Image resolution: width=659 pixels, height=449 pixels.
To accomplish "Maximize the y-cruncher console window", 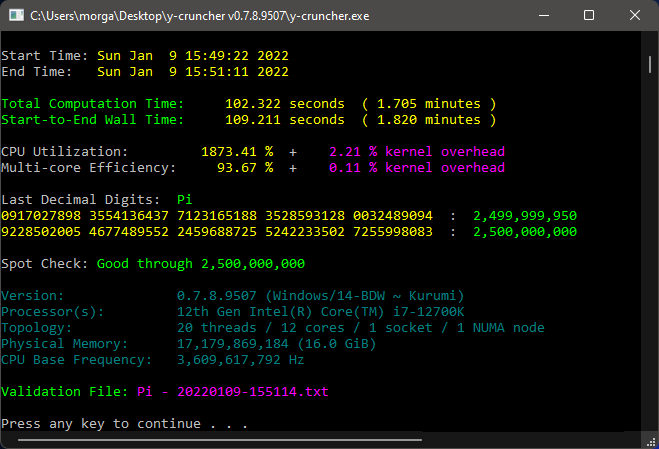I will coord(589,16).
